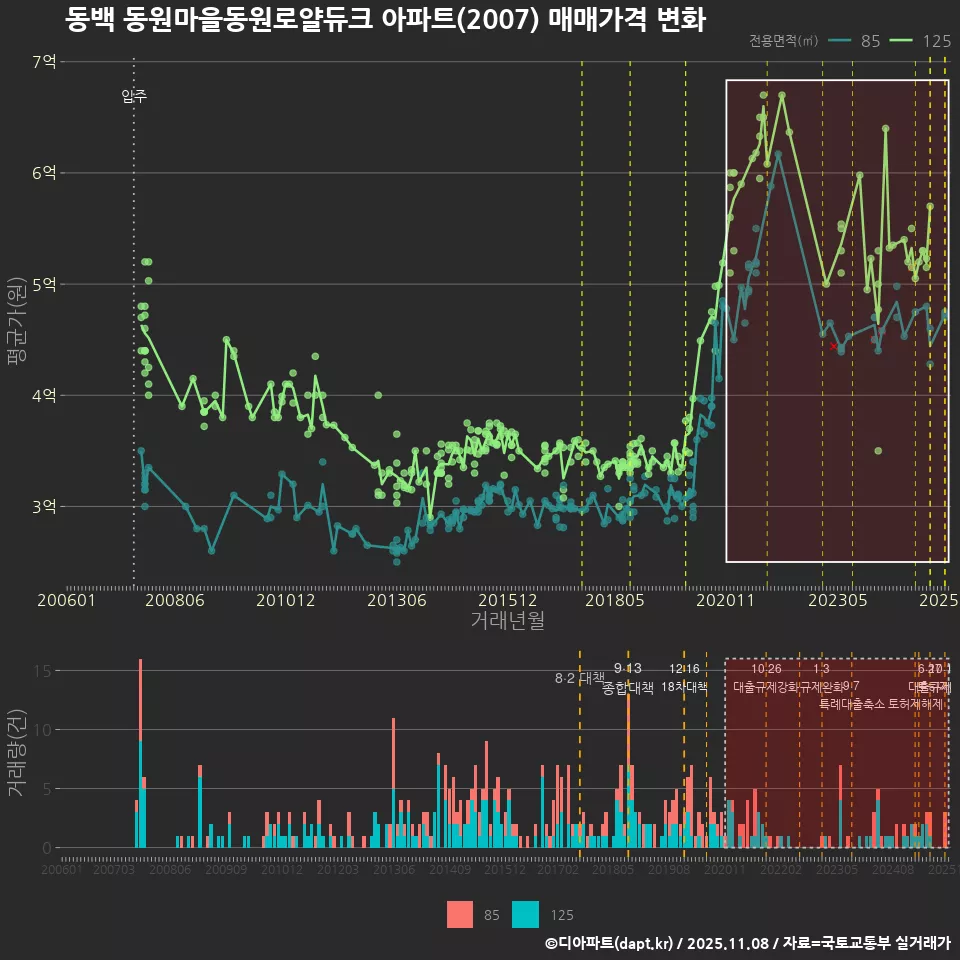Click the red 85 legend swatch
The image size is (960, 960).
click(x=460, y=914)
